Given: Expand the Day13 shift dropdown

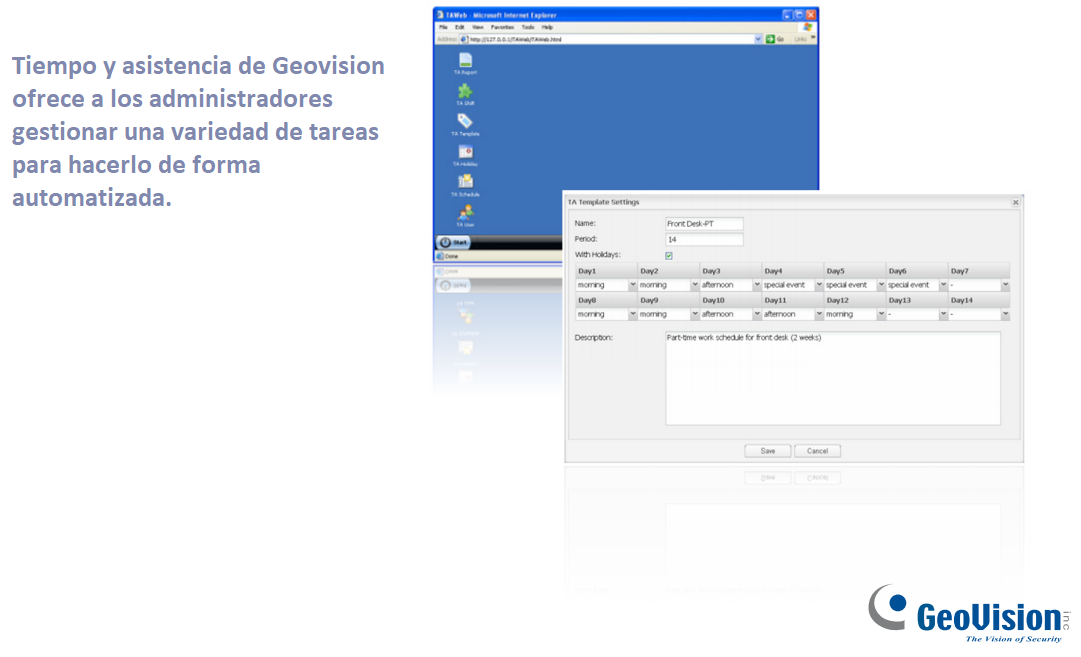Looking at the screenshot, I should (x=943, y=314).
